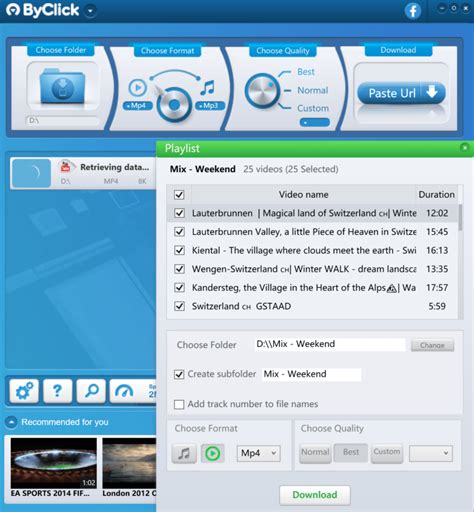
Task: Enable Add track number to file names
Action: (179, 404)
